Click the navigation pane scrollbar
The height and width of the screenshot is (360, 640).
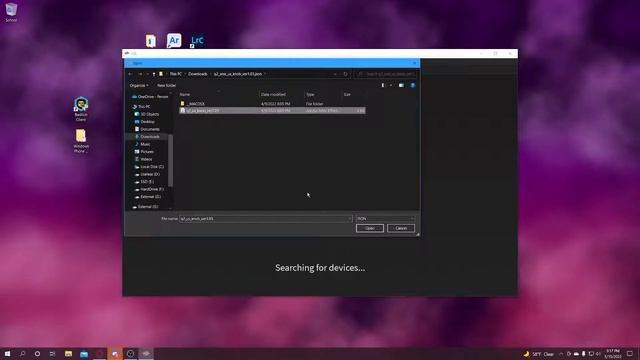(x=171, y=160)
